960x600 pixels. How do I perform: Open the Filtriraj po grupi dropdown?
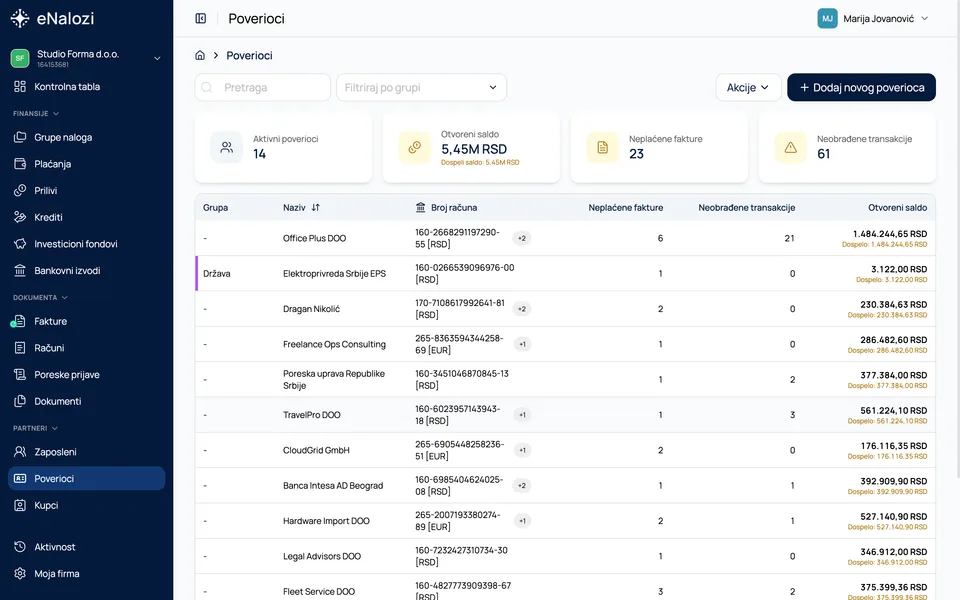[x=421, y=88]
